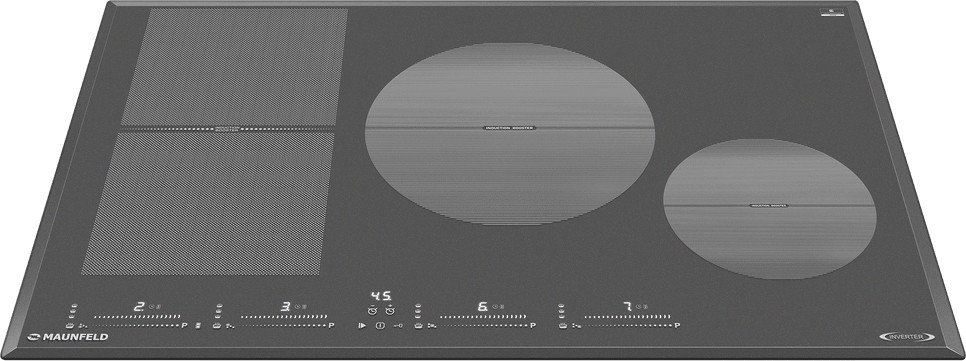Tap the timer minus clock icon
Image resolution: width=966 pixels, height=361 pixels.
click(x=372, y=310)
